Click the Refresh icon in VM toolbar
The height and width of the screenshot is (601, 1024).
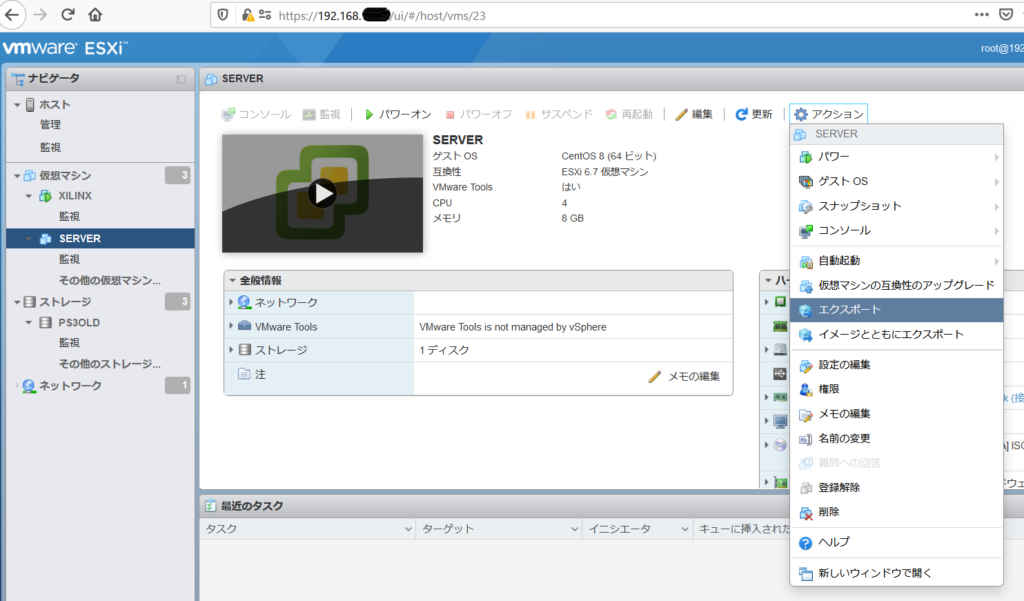click(741, 115)
